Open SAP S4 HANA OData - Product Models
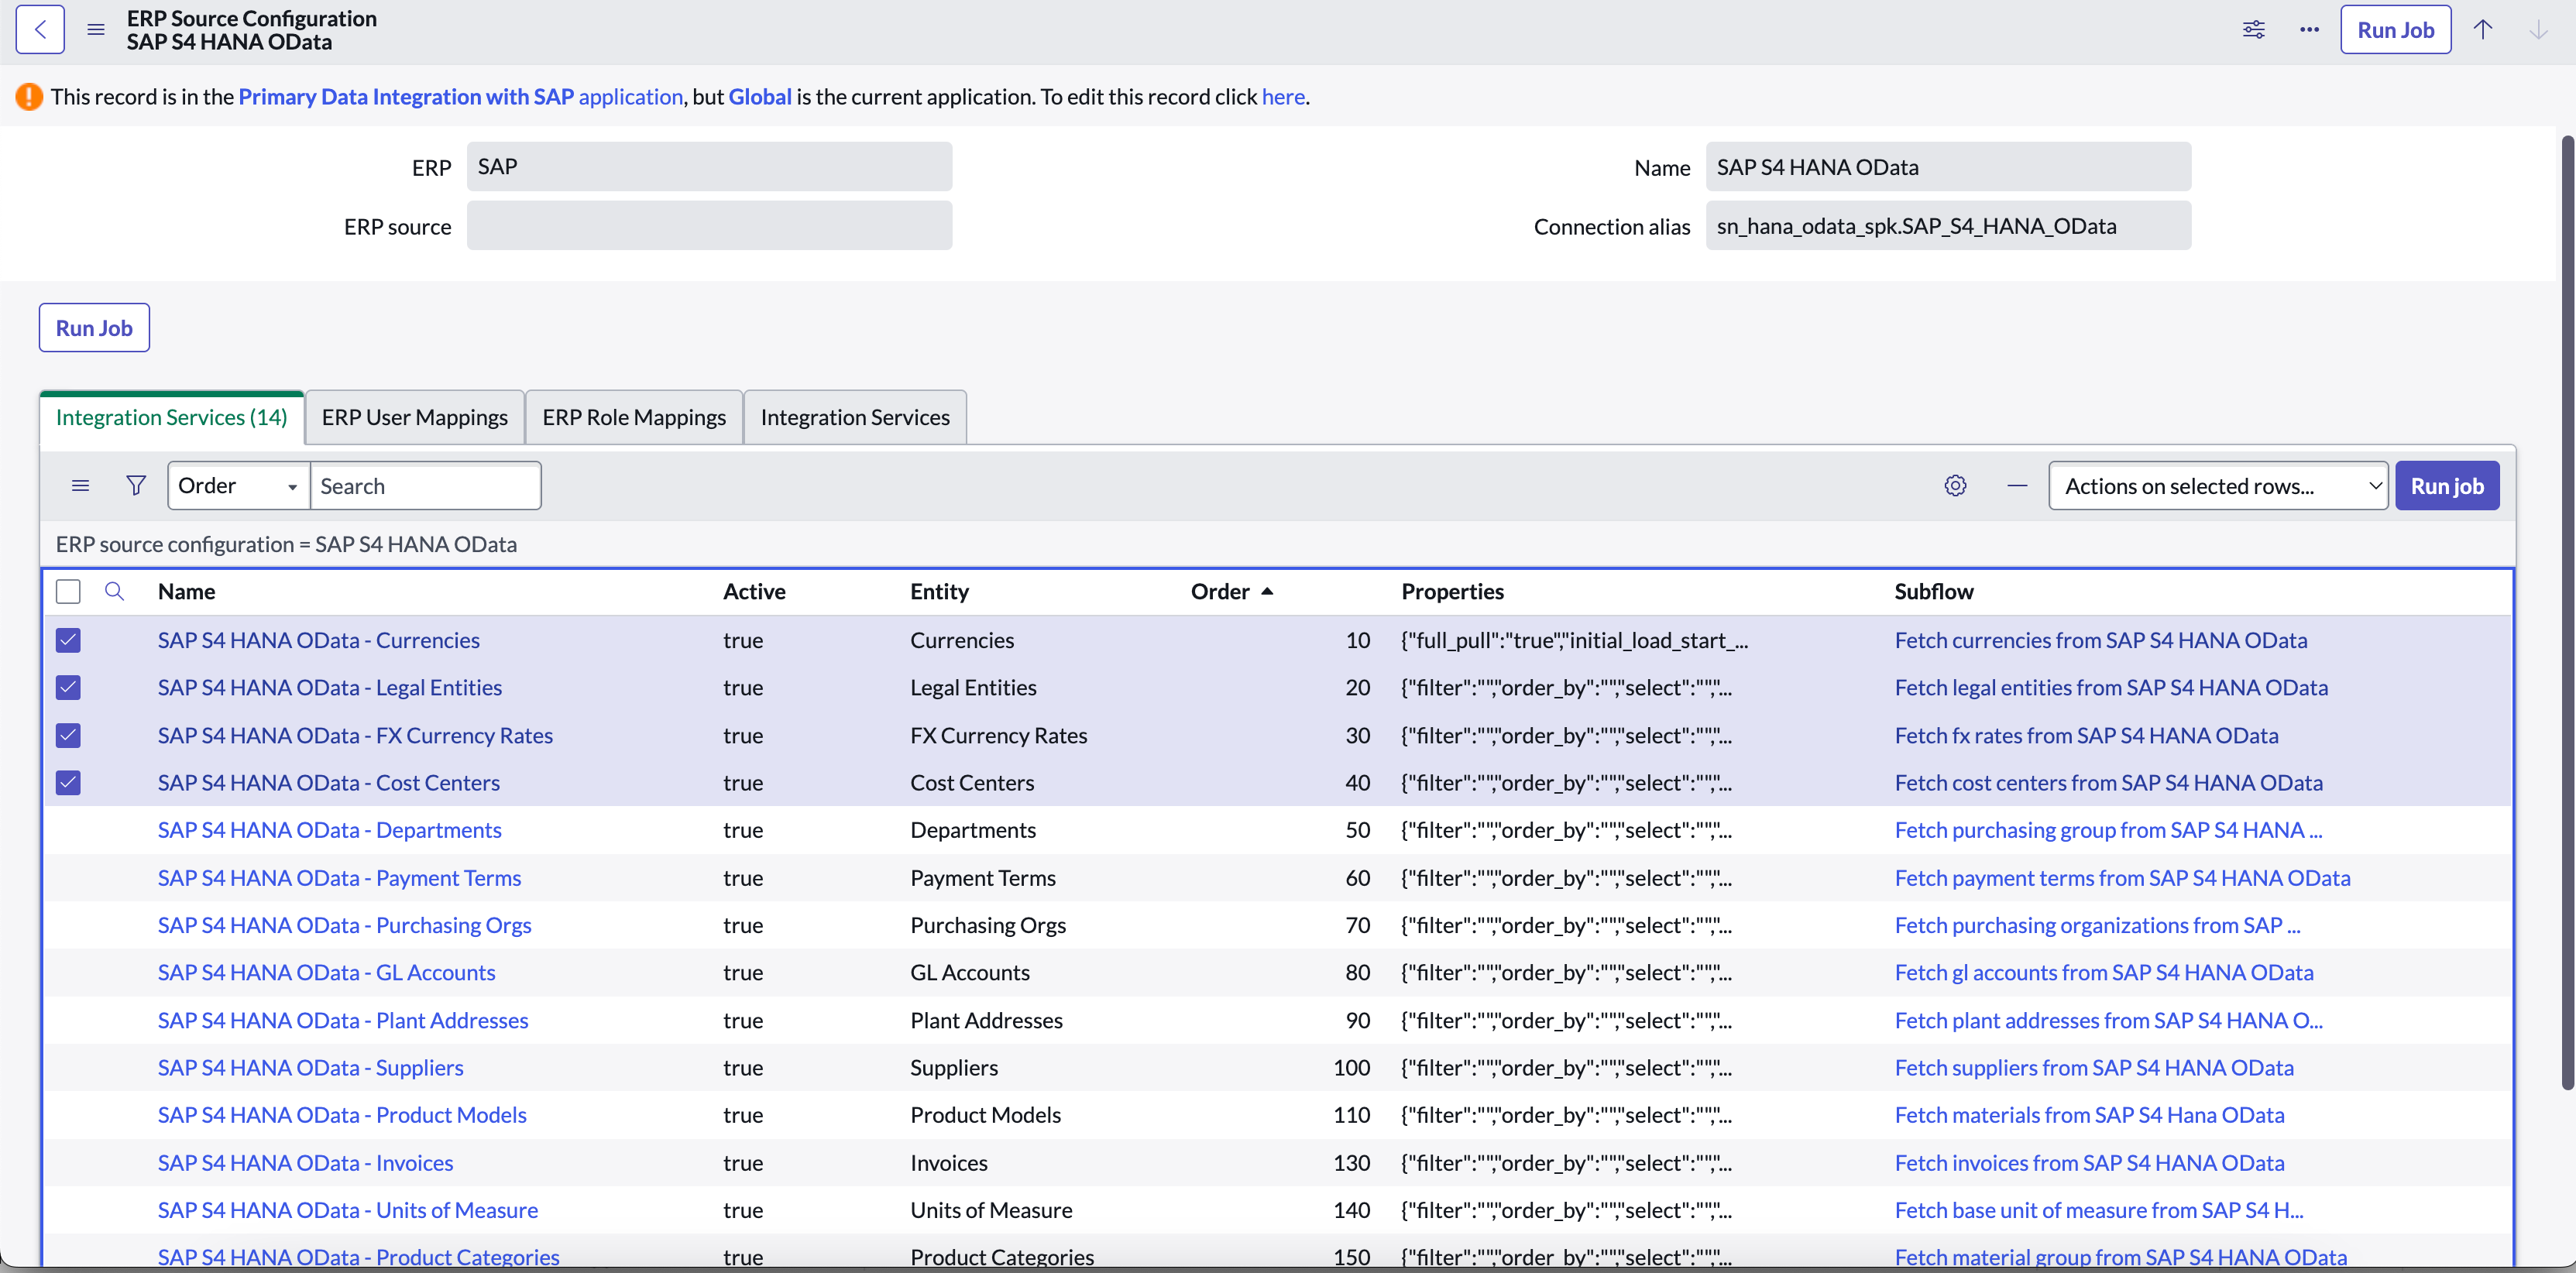The width and height of the screenshot is (2576, 1273). pos(342,1115)
